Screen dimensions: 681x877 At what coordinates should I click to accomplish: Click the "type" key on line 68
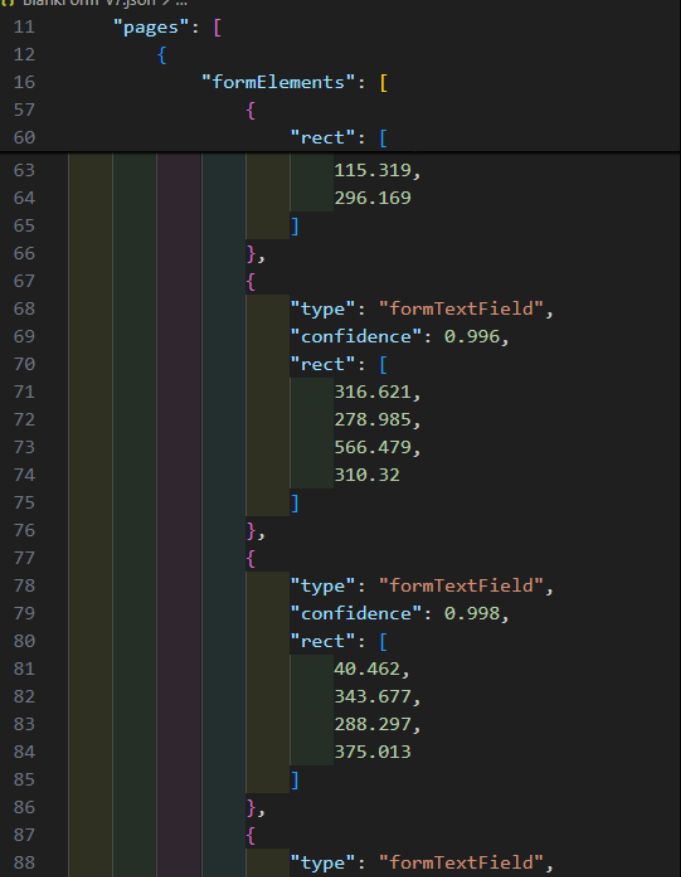click(322, 309)
